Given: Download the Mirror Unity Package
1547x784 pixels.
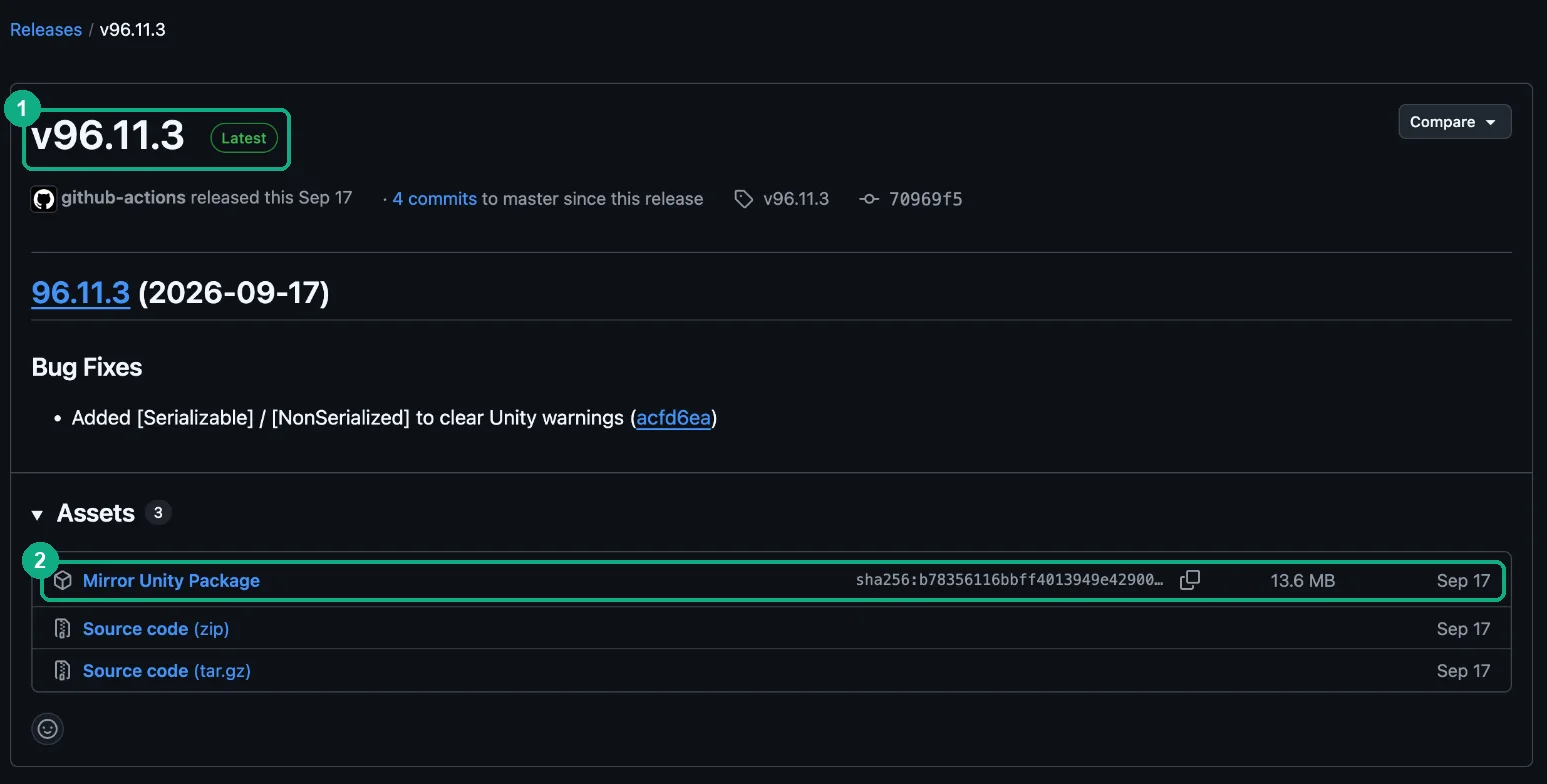Looking at the screenshot, I should (x=171, y=580).
